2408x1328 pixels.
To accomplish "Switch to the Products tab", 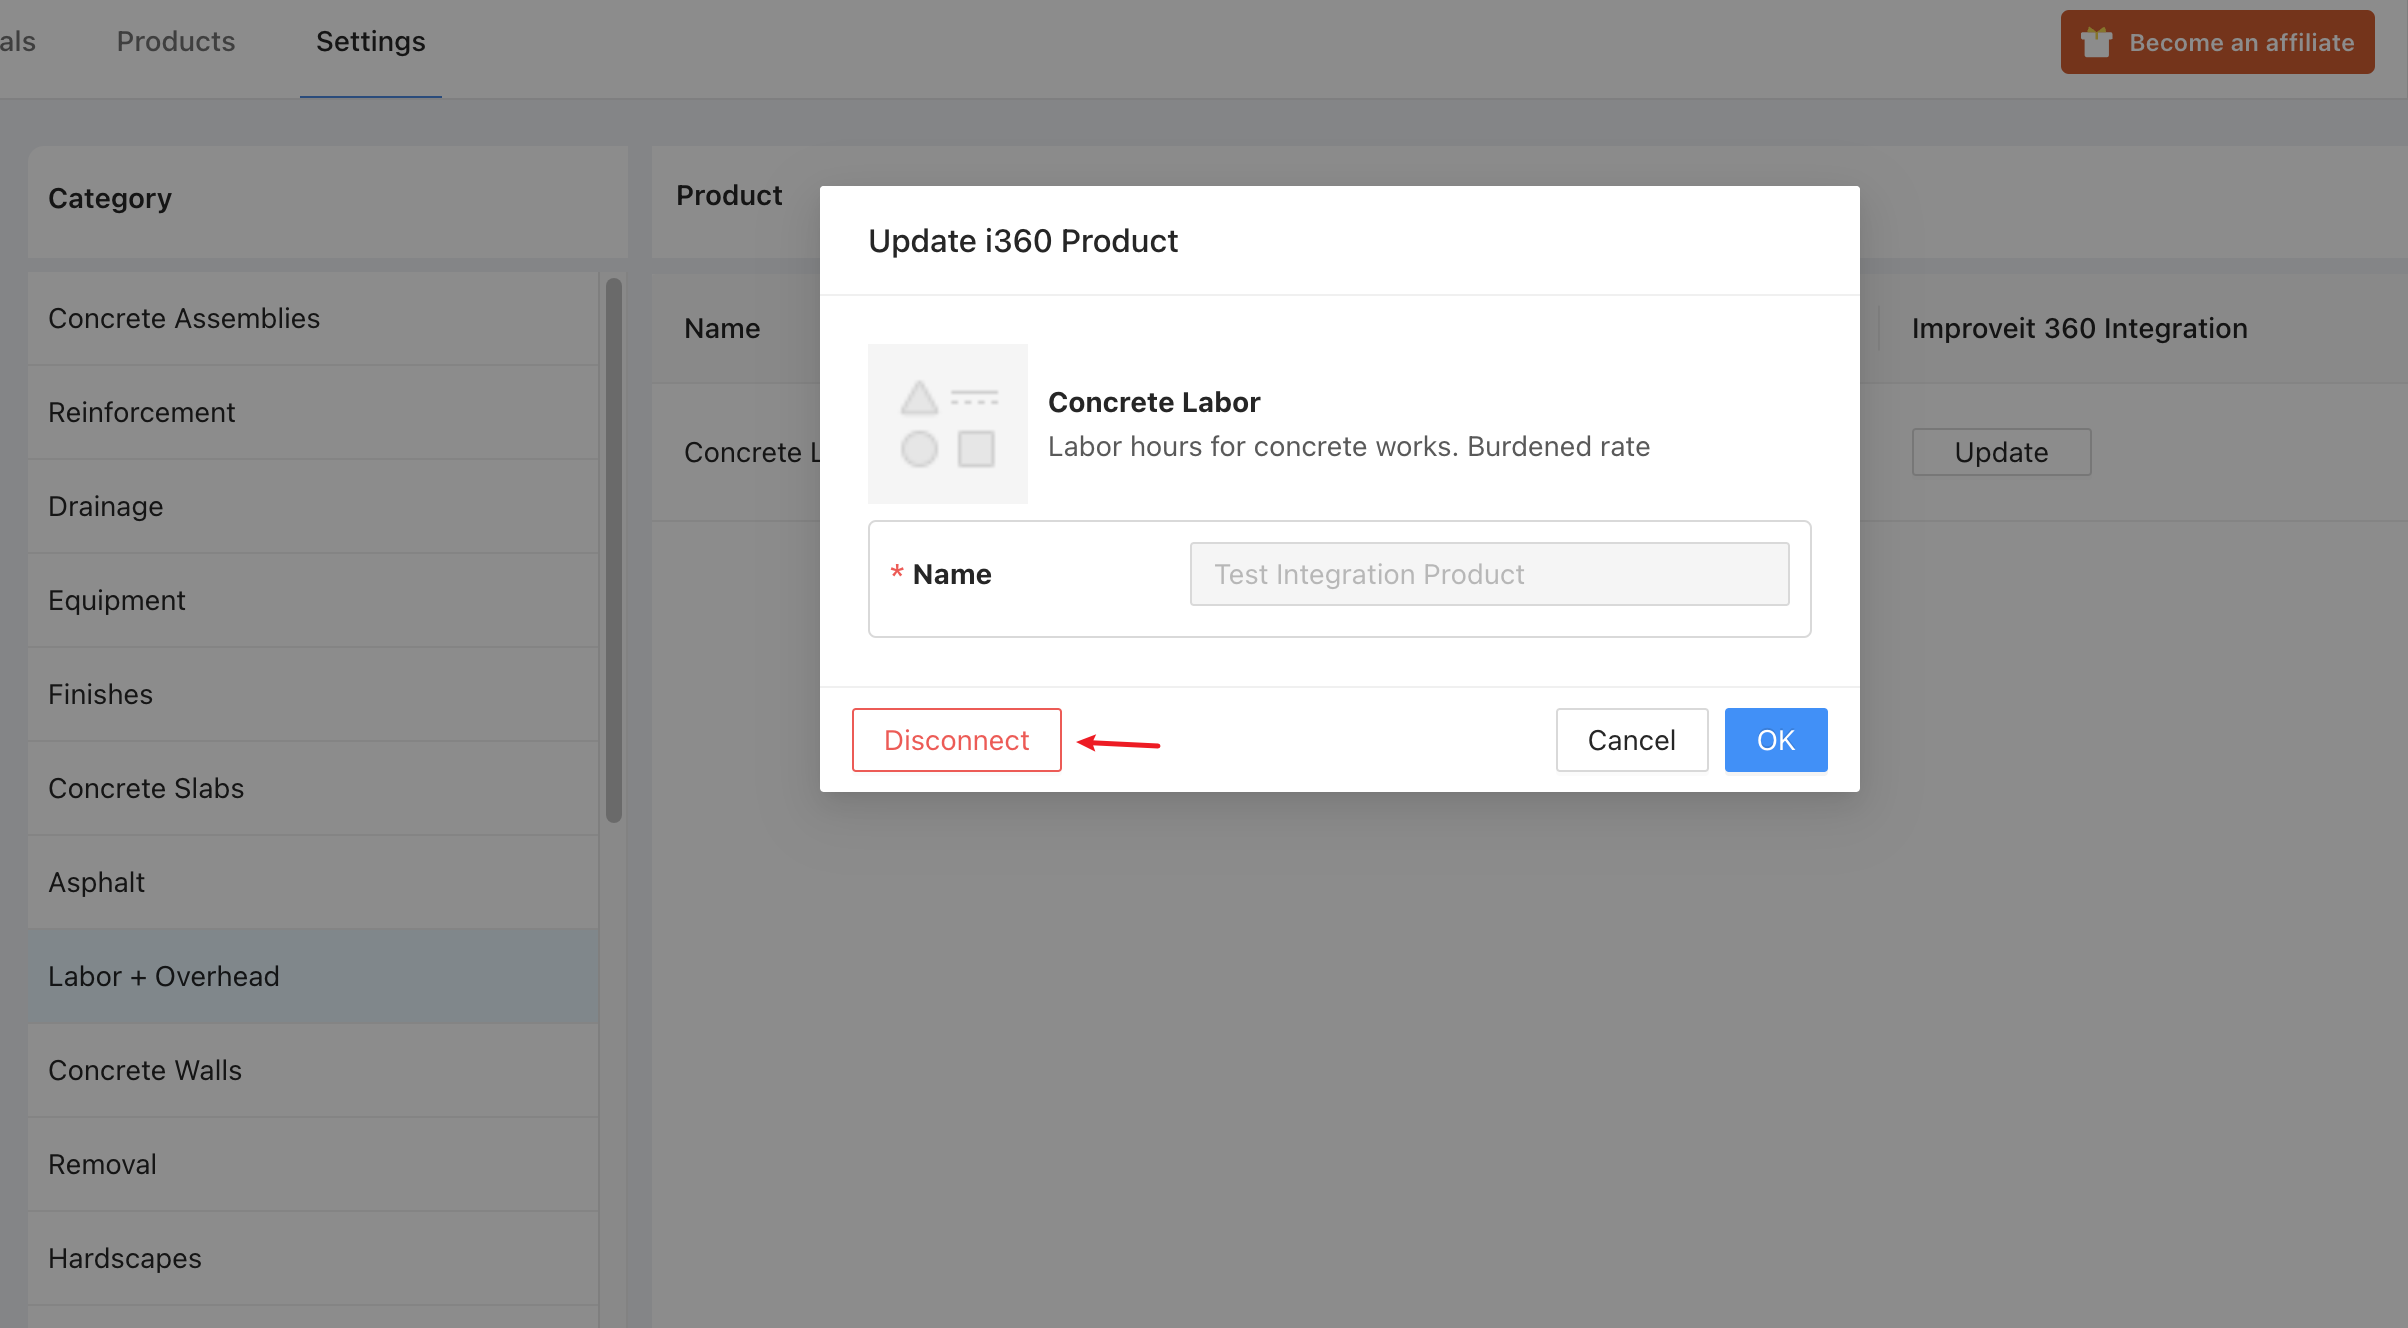I will pos(176,41).
